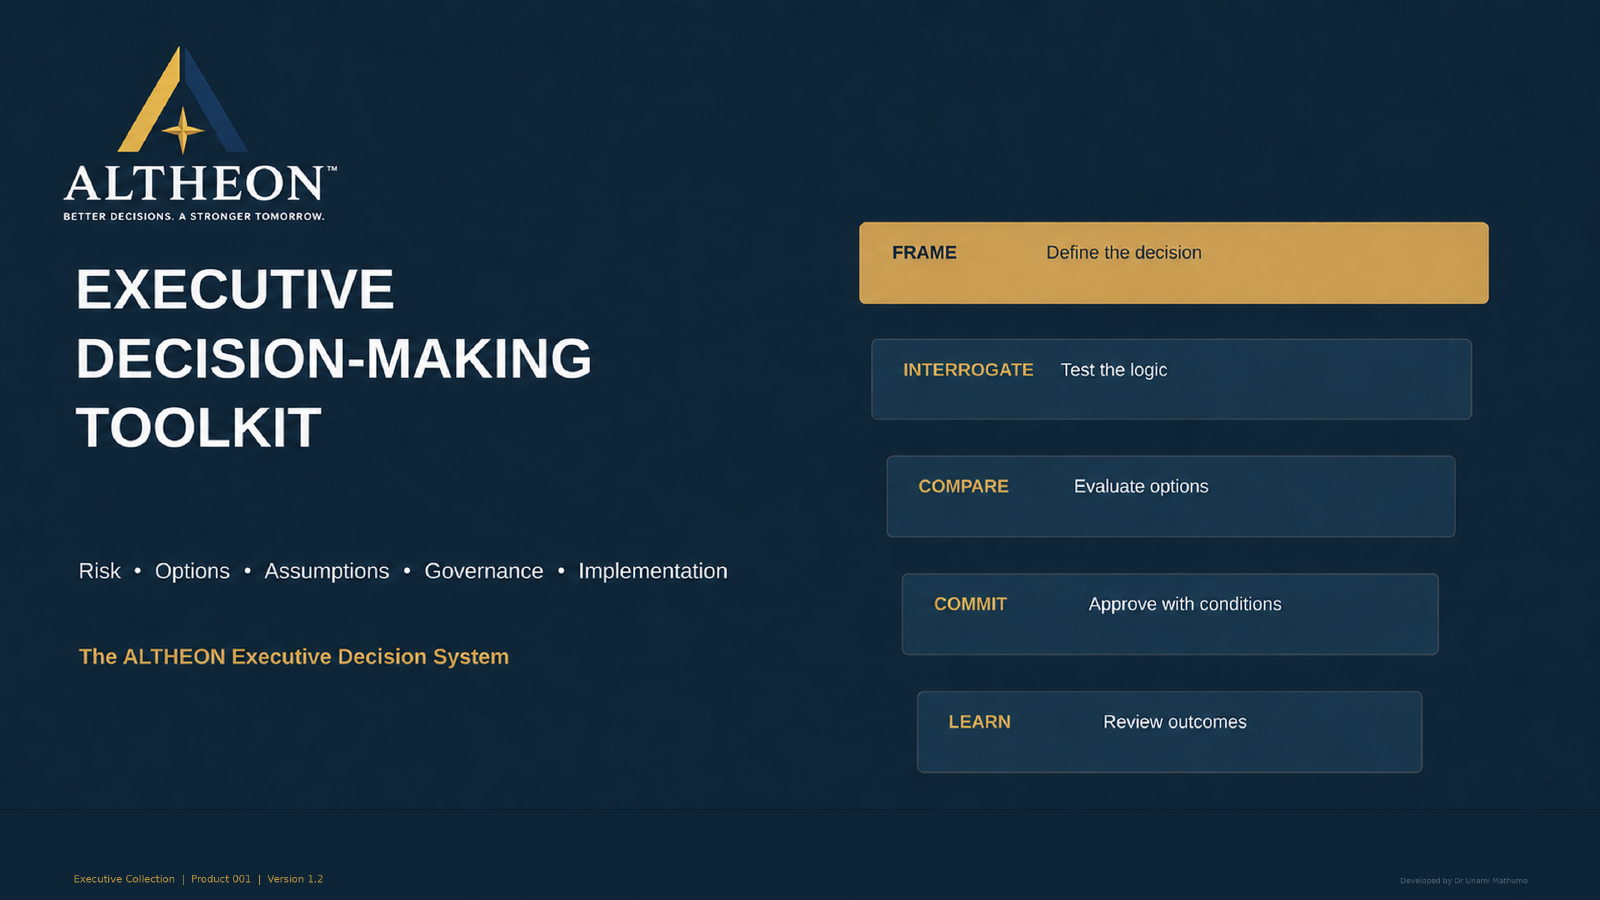Click the 'Developed by Dr Unami Mathumo' credit
The image size is (1600, 900).
[x=1464, y=881]
